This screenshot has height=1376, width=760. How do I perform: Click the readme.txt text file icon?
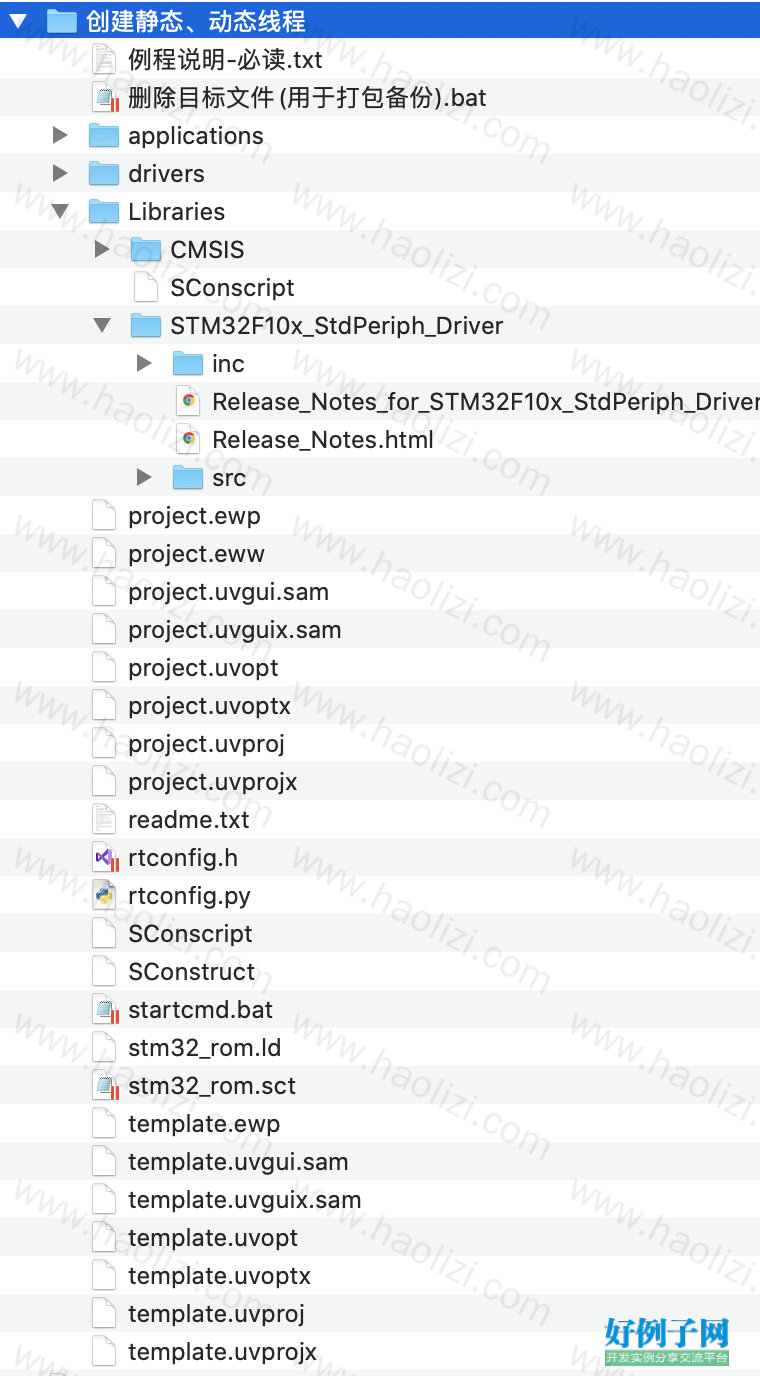point(104,819)
